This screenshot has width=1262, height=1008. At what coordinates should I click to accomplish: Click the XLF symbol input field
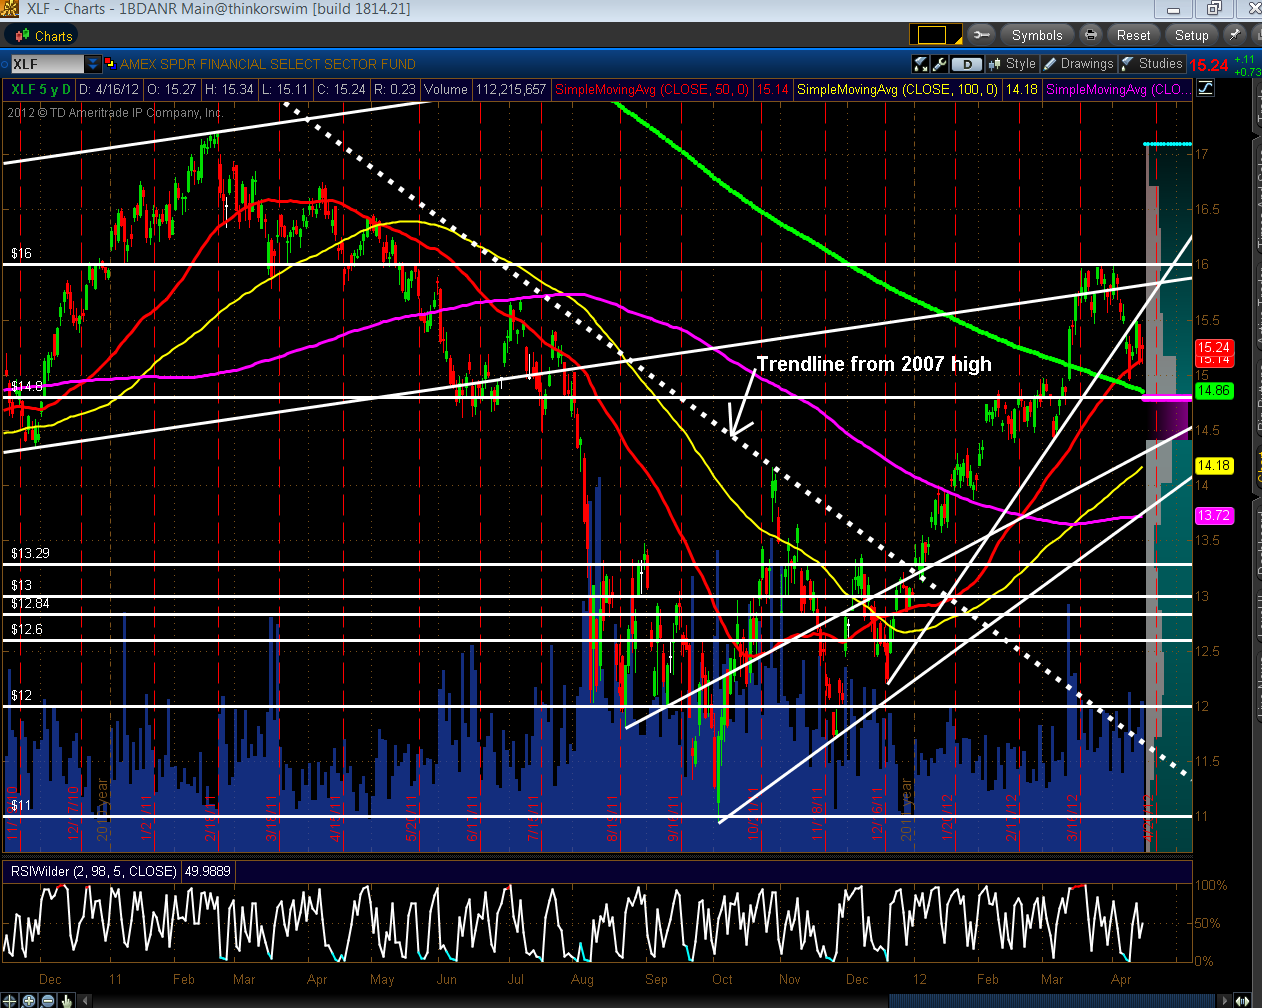click(46, 64)
